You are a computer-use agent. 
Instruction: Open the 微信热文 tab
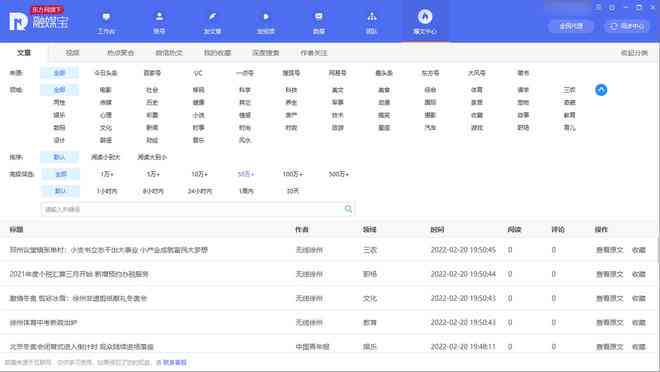(169, 53)
